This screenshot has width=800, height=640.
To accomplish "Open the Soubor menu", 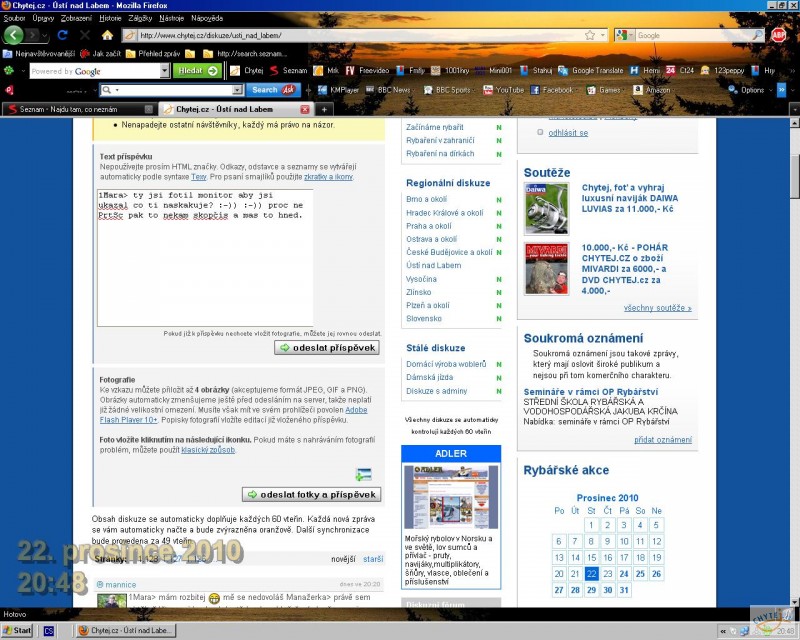I will click(14, 18).
